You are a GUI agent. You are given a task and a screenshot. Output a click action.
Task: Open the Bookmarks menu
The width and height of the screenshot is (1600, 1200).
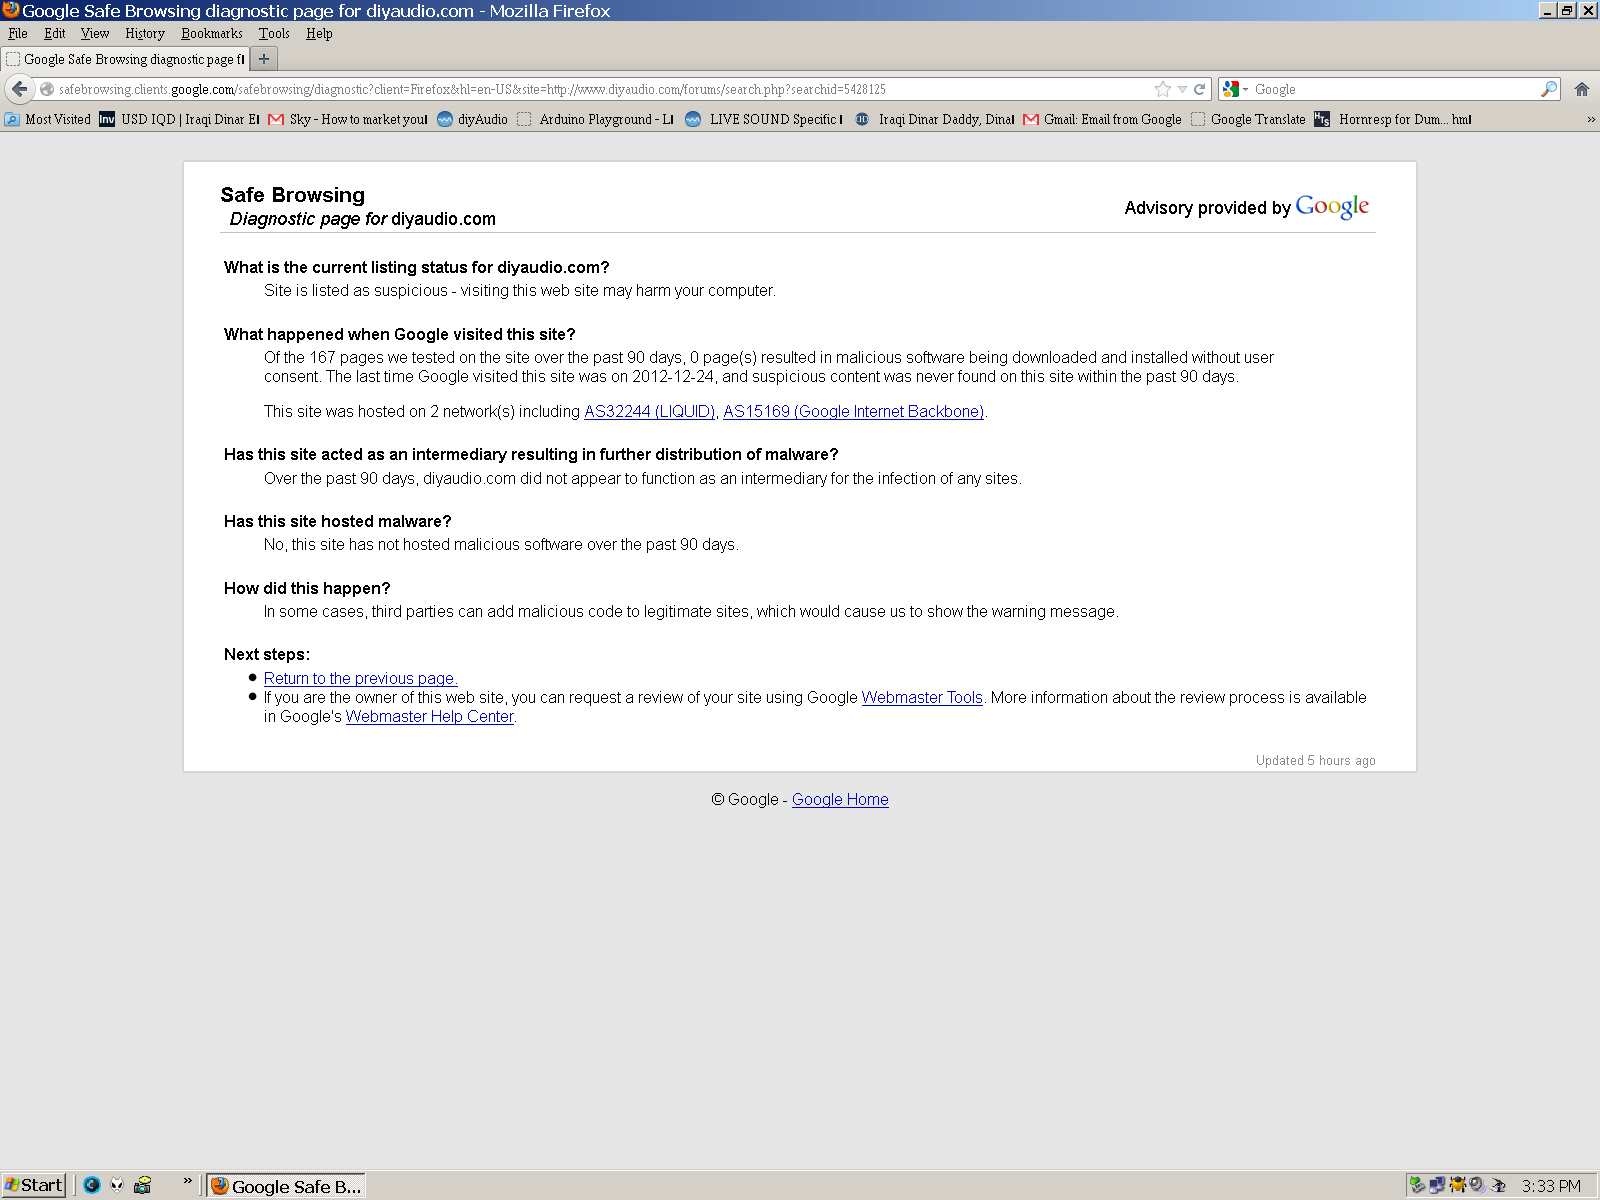212,33
